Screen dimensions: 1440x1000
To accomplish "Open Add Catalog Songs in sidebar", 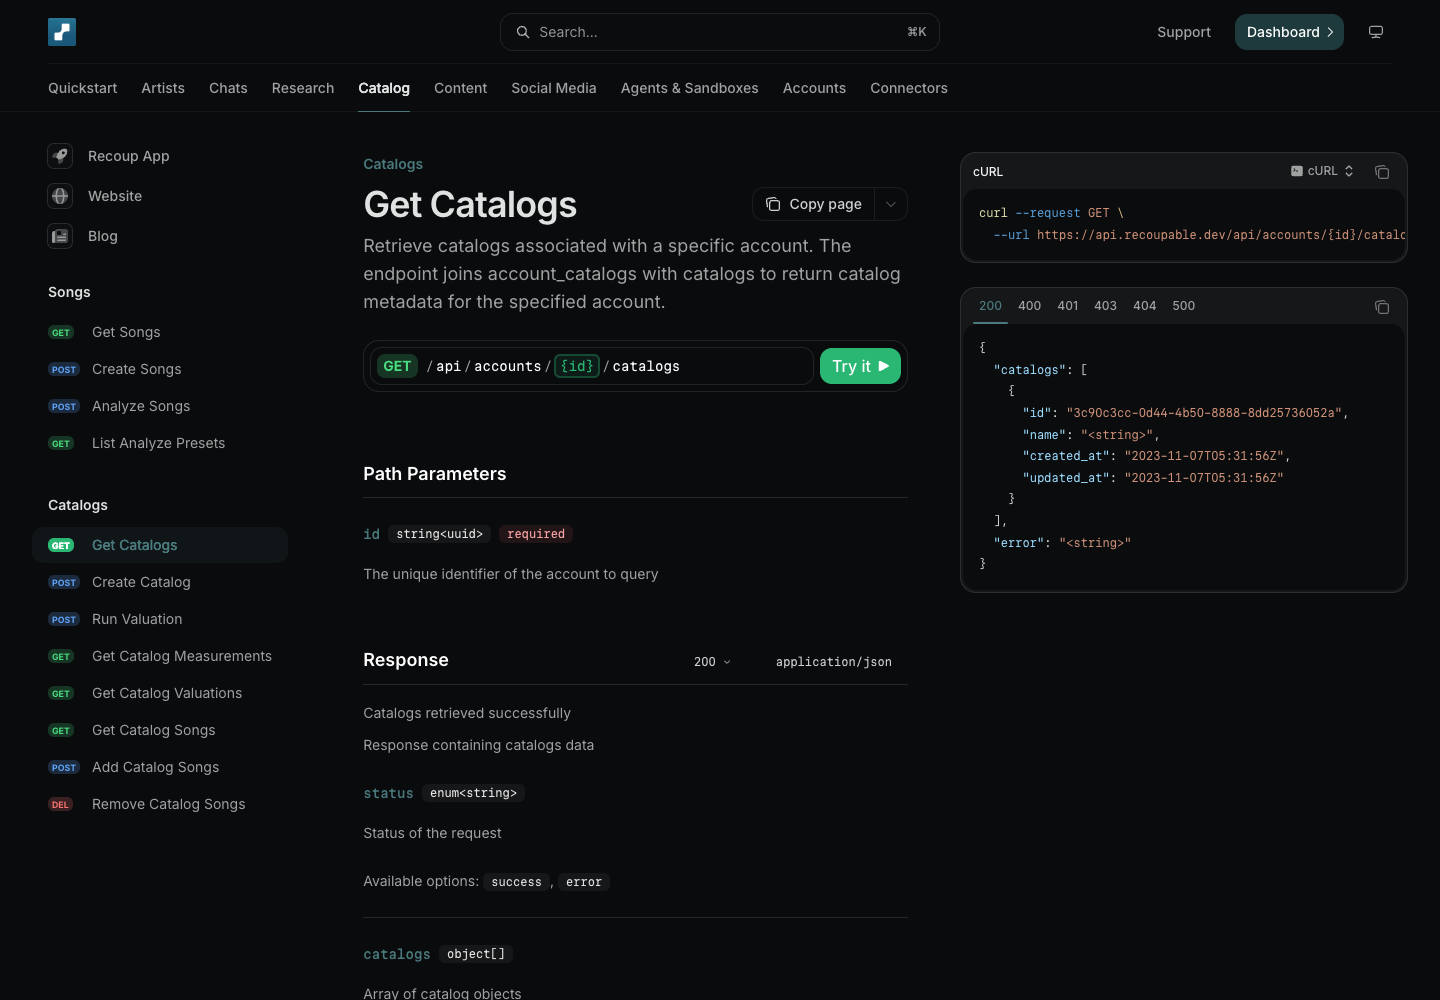I will (160, 767).
